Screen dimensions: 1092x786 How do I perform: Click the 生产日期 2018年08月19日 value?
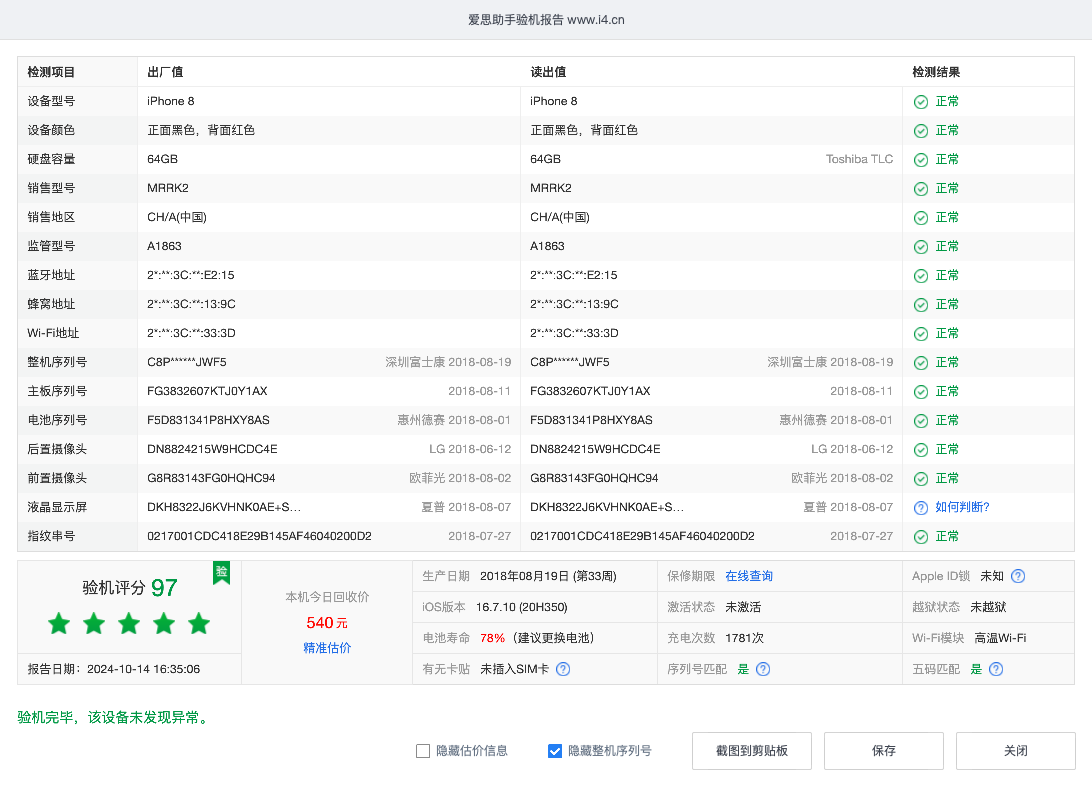548,576
